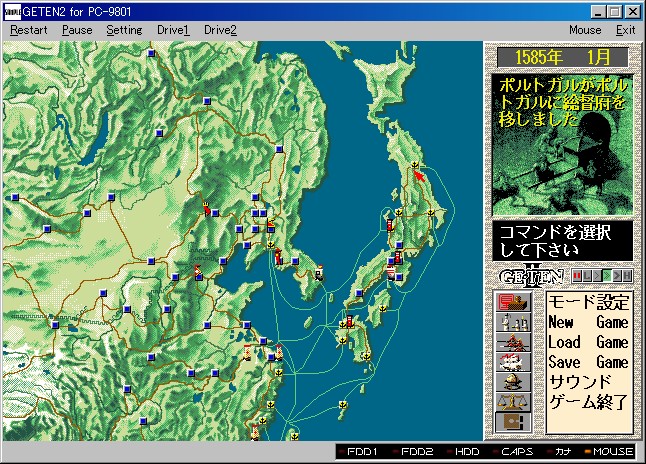Image resolution: width=646 pixels, height=464 pixels.
Task: Click the GETEN II logo
Action: tap(531, 276)
